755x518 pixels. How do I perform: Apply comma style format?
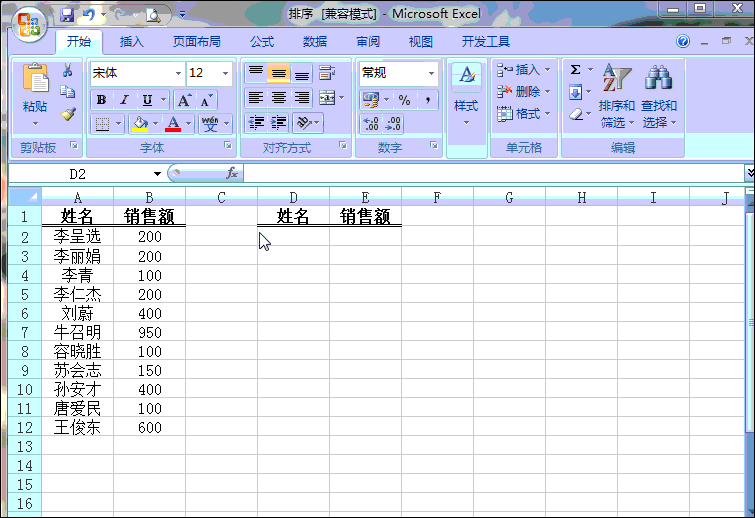427,100
